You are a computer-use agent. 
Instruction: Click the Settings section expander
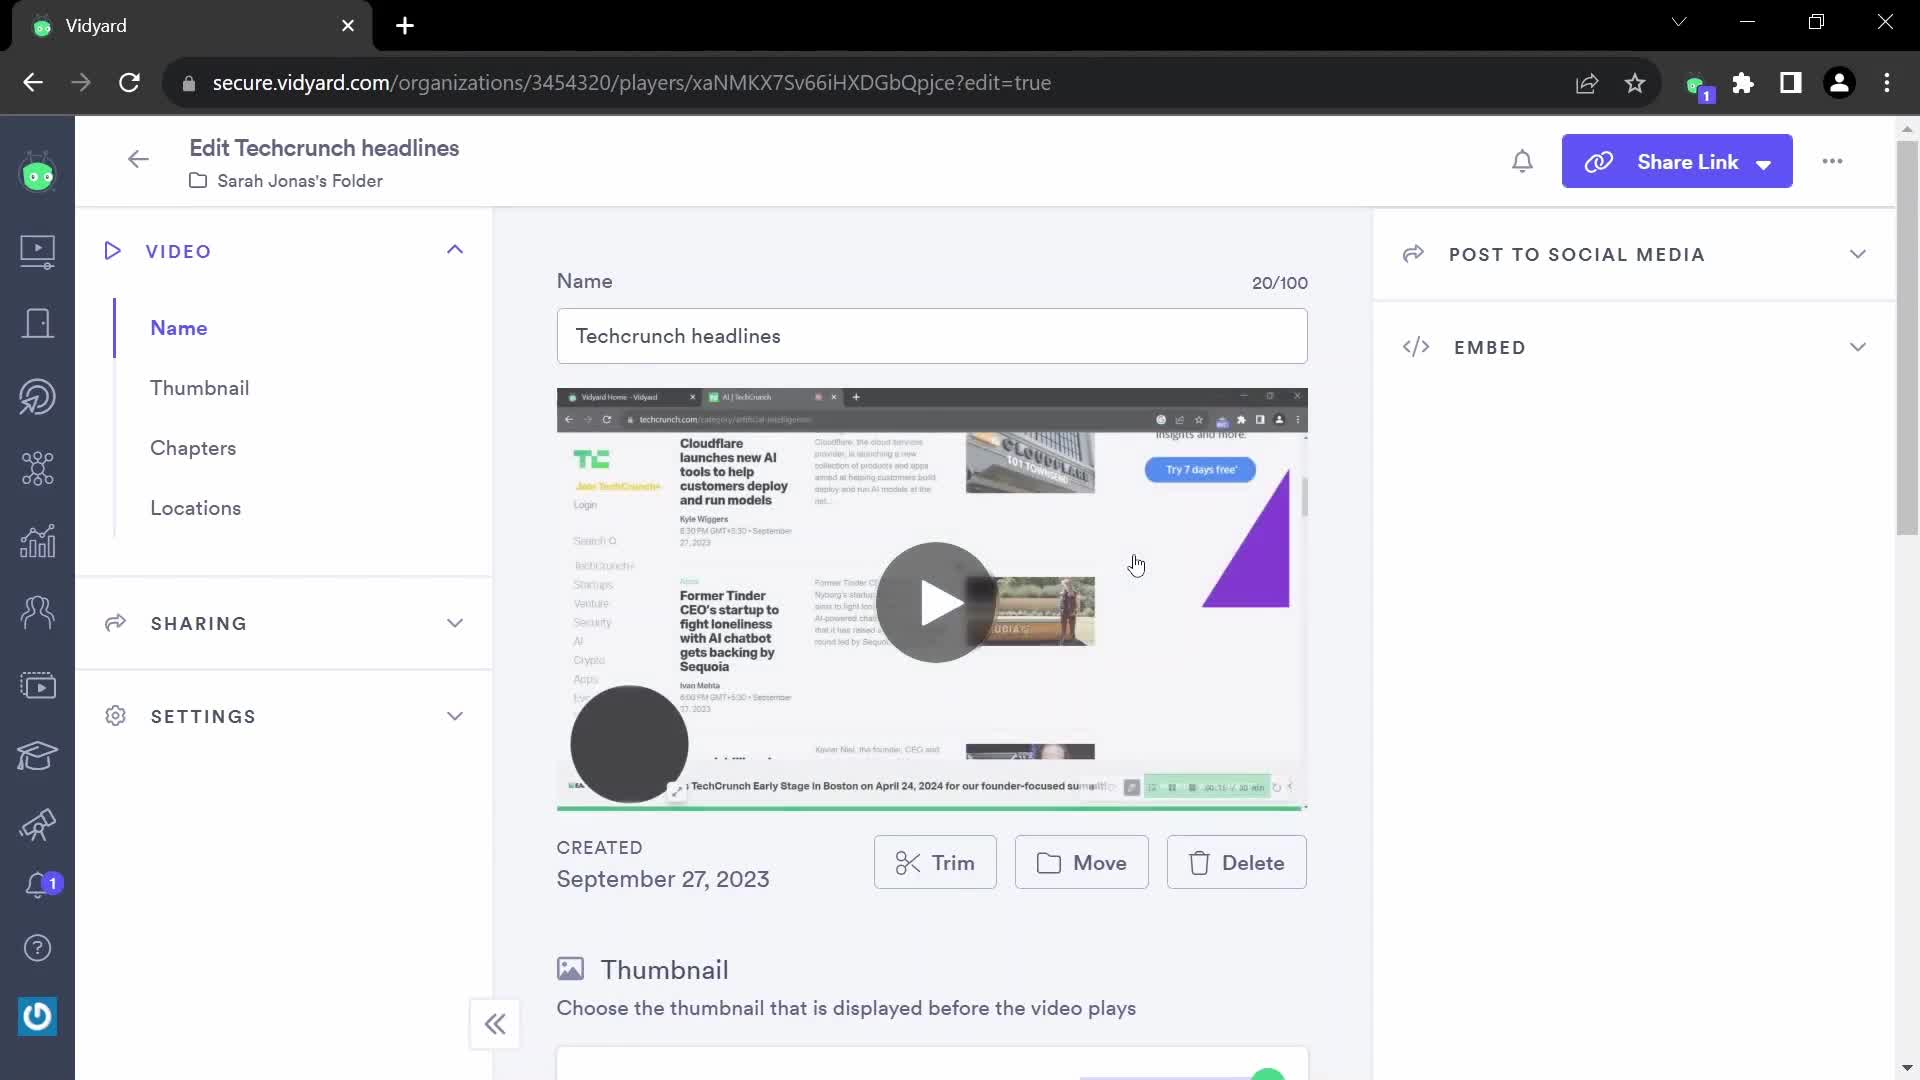456,716
